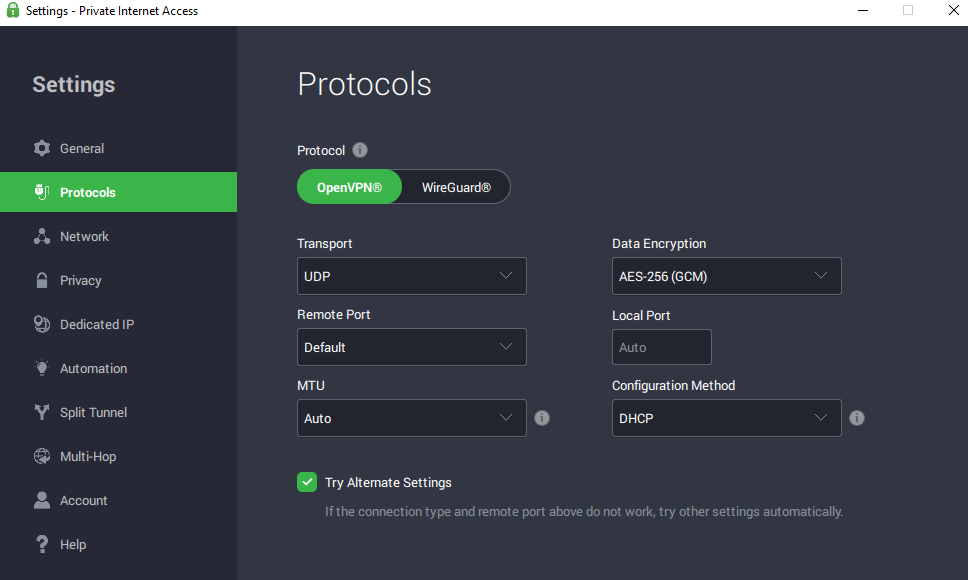Select the OpenVPN protocol option
The height and width of the screenshot is (580, 968).
click(349, 187)
